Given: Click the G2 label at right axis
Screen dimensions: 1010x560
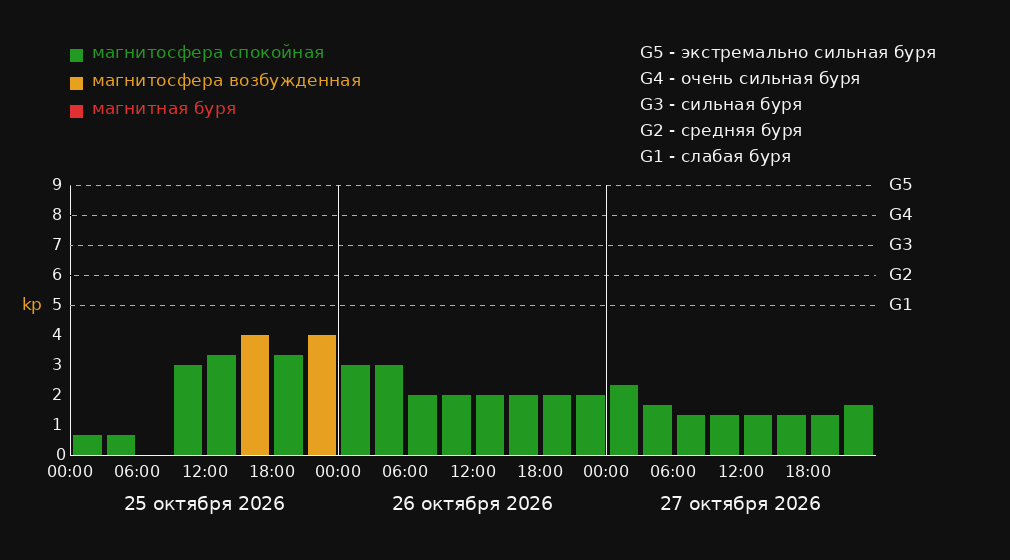Looking at the screenshot, I should [900, 275].
